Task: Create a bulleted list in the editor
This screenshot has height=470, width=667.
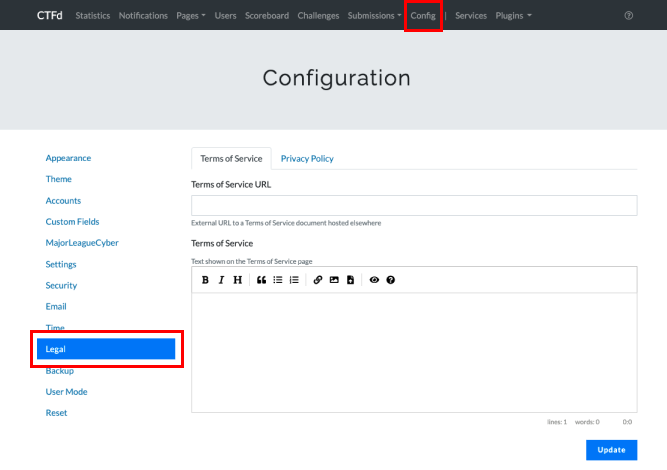Action: tap(278, 280)
